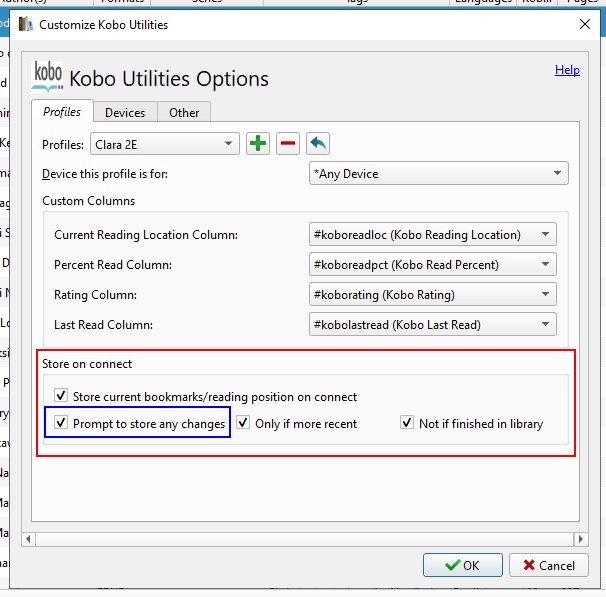This screenshot has height=597, width=606.
Task: Click the blue rename profile arrow icon
Action: [x=318, y=144]
